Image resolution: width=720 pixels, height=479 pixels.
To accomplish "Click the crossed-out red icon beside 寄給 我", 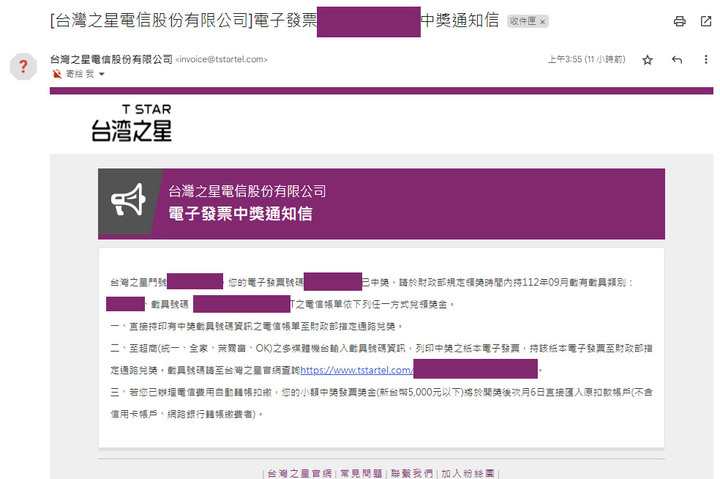I will click(57, 74).
